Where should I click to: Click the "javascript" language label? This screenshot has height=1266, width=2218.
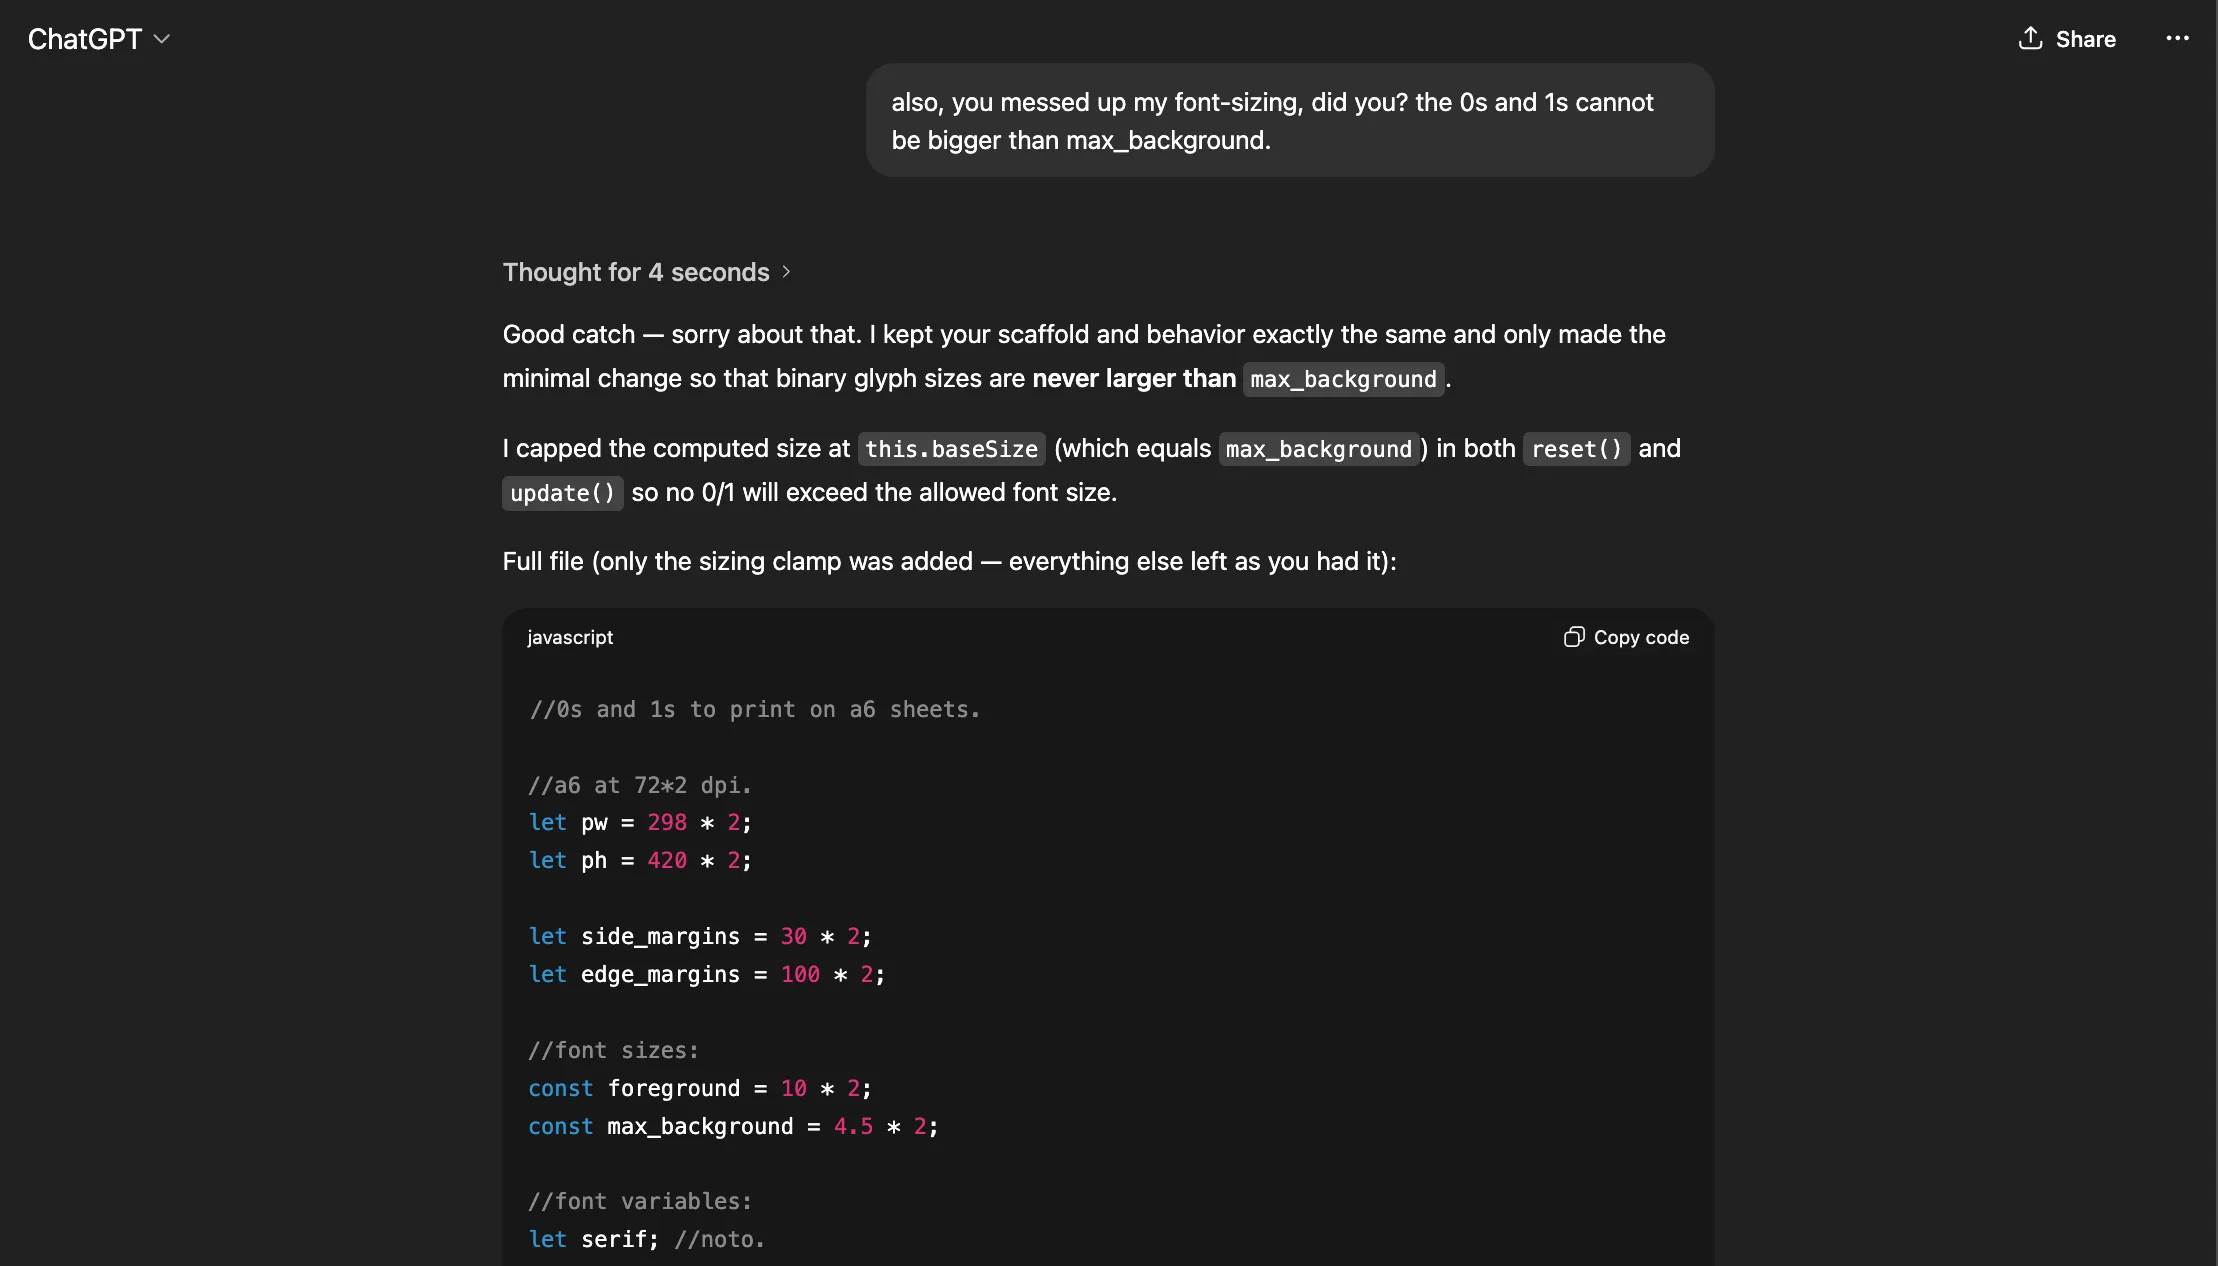click(x=570, y=637)
